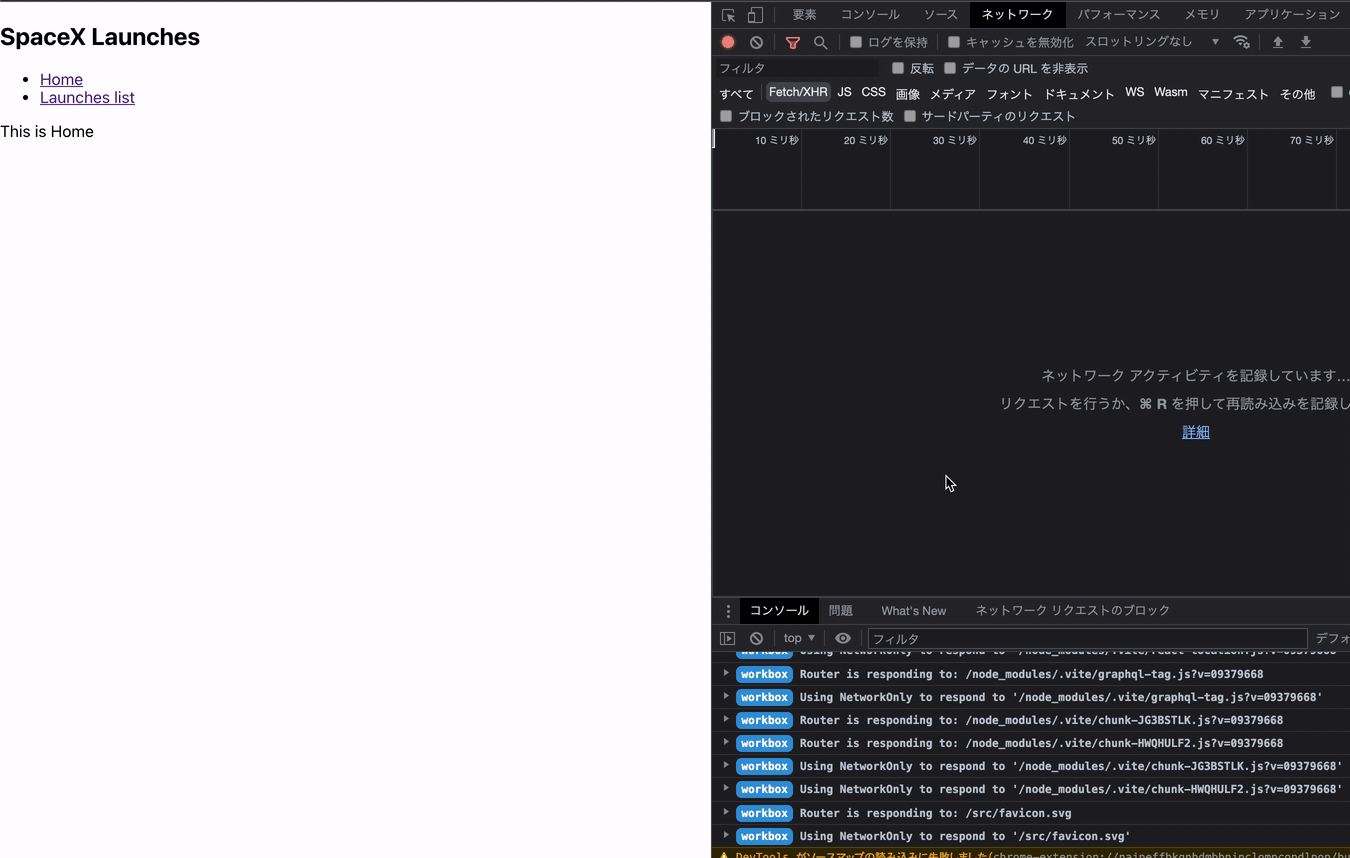This screenshot has height=858, width=1350.
Task: Stop recording with the red record button
Action: click(x=728, y=42)
